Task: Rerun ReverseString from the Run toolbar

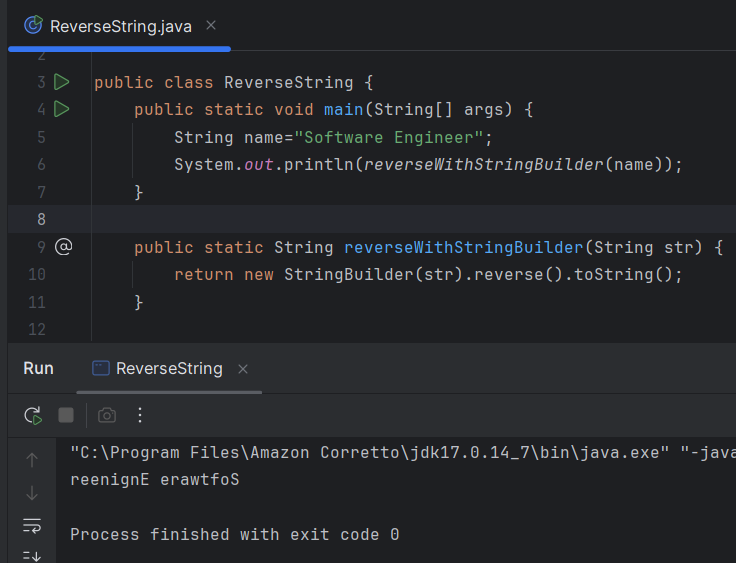Action: [33, 415]
